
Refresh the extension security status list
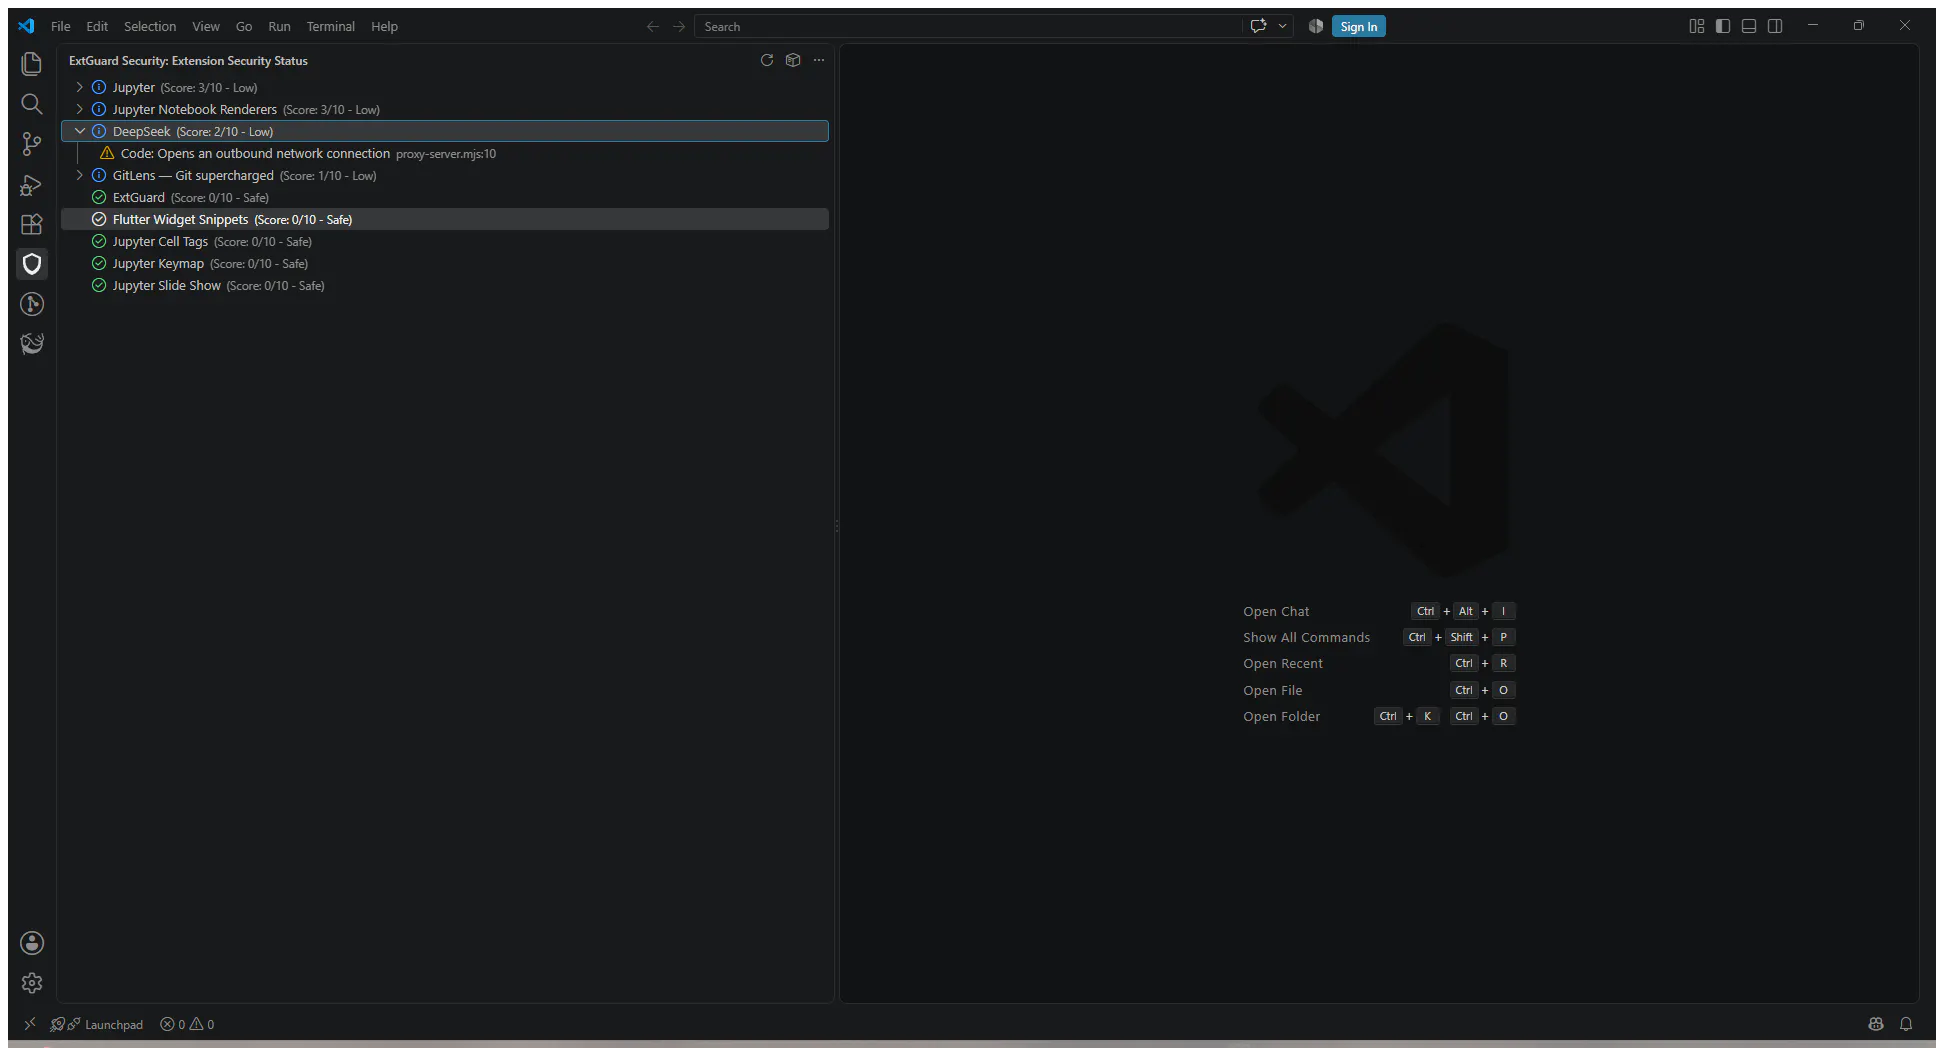[767, 60]
